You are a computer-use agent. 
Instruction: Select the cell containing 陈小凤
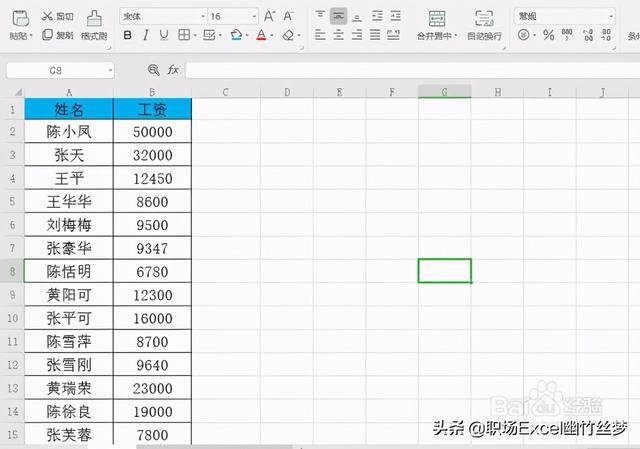coord(69,131)
